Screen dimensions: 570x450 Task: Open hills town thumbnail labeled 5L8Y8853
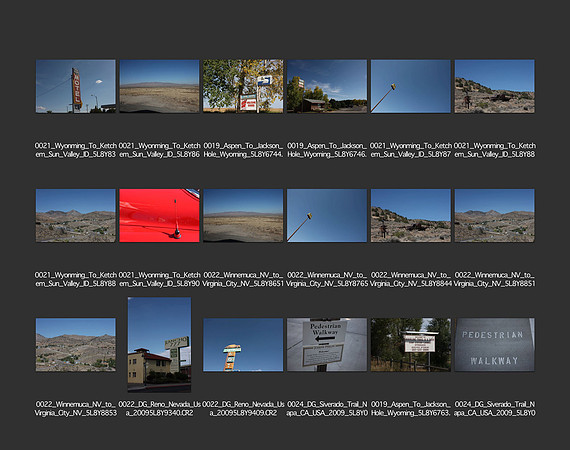point(76,345)
